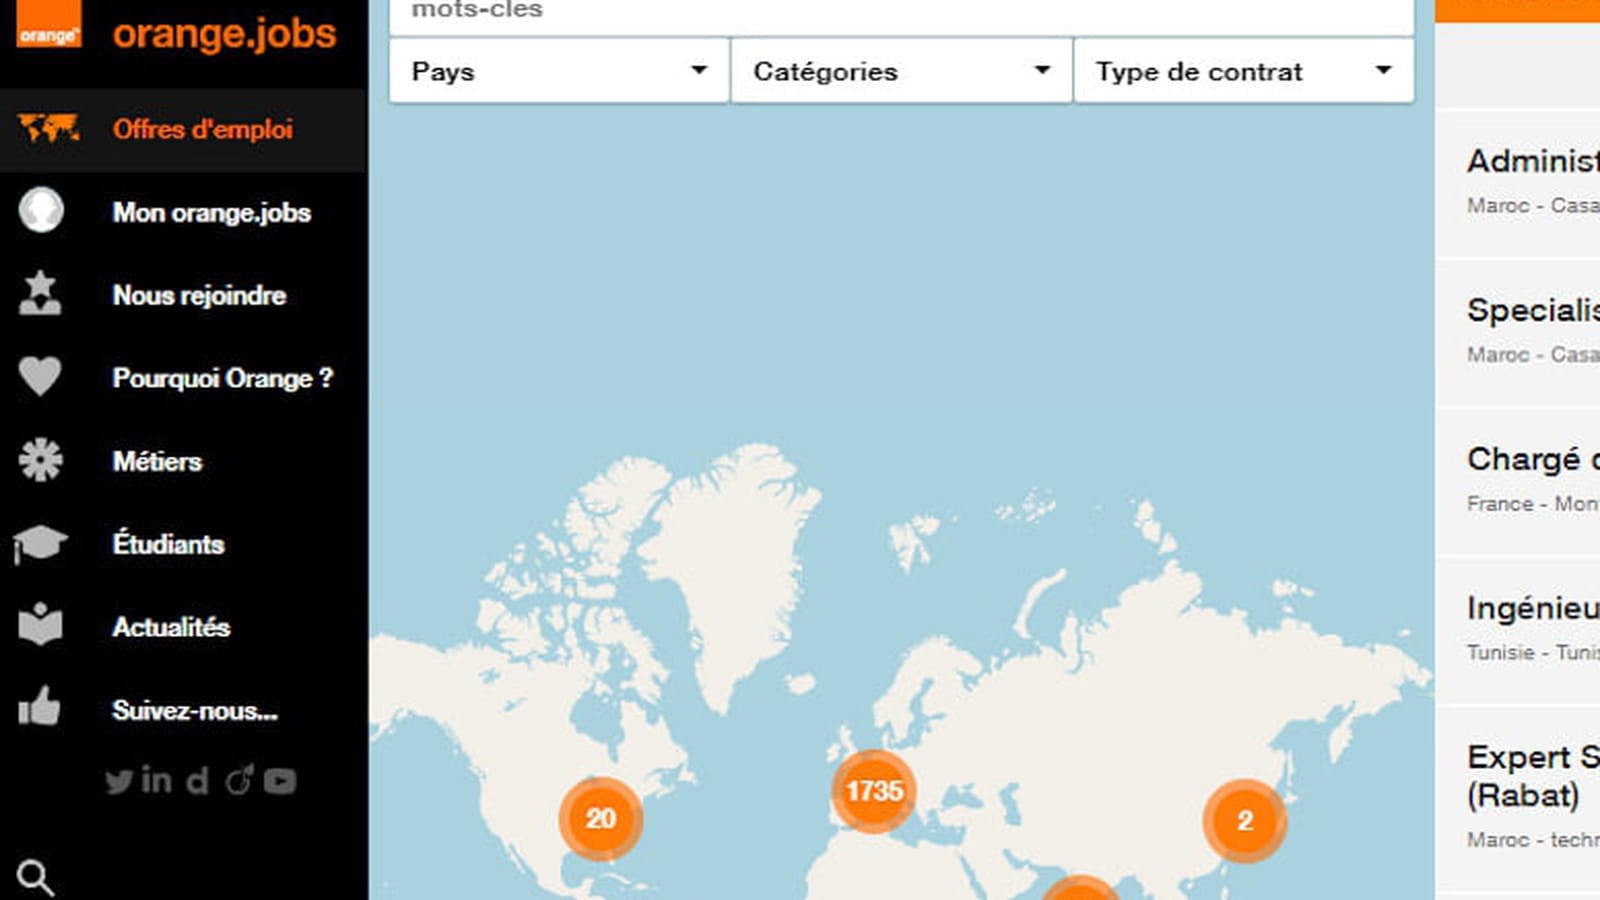Open the Dailymotion 'd' icon

point(198,780)
